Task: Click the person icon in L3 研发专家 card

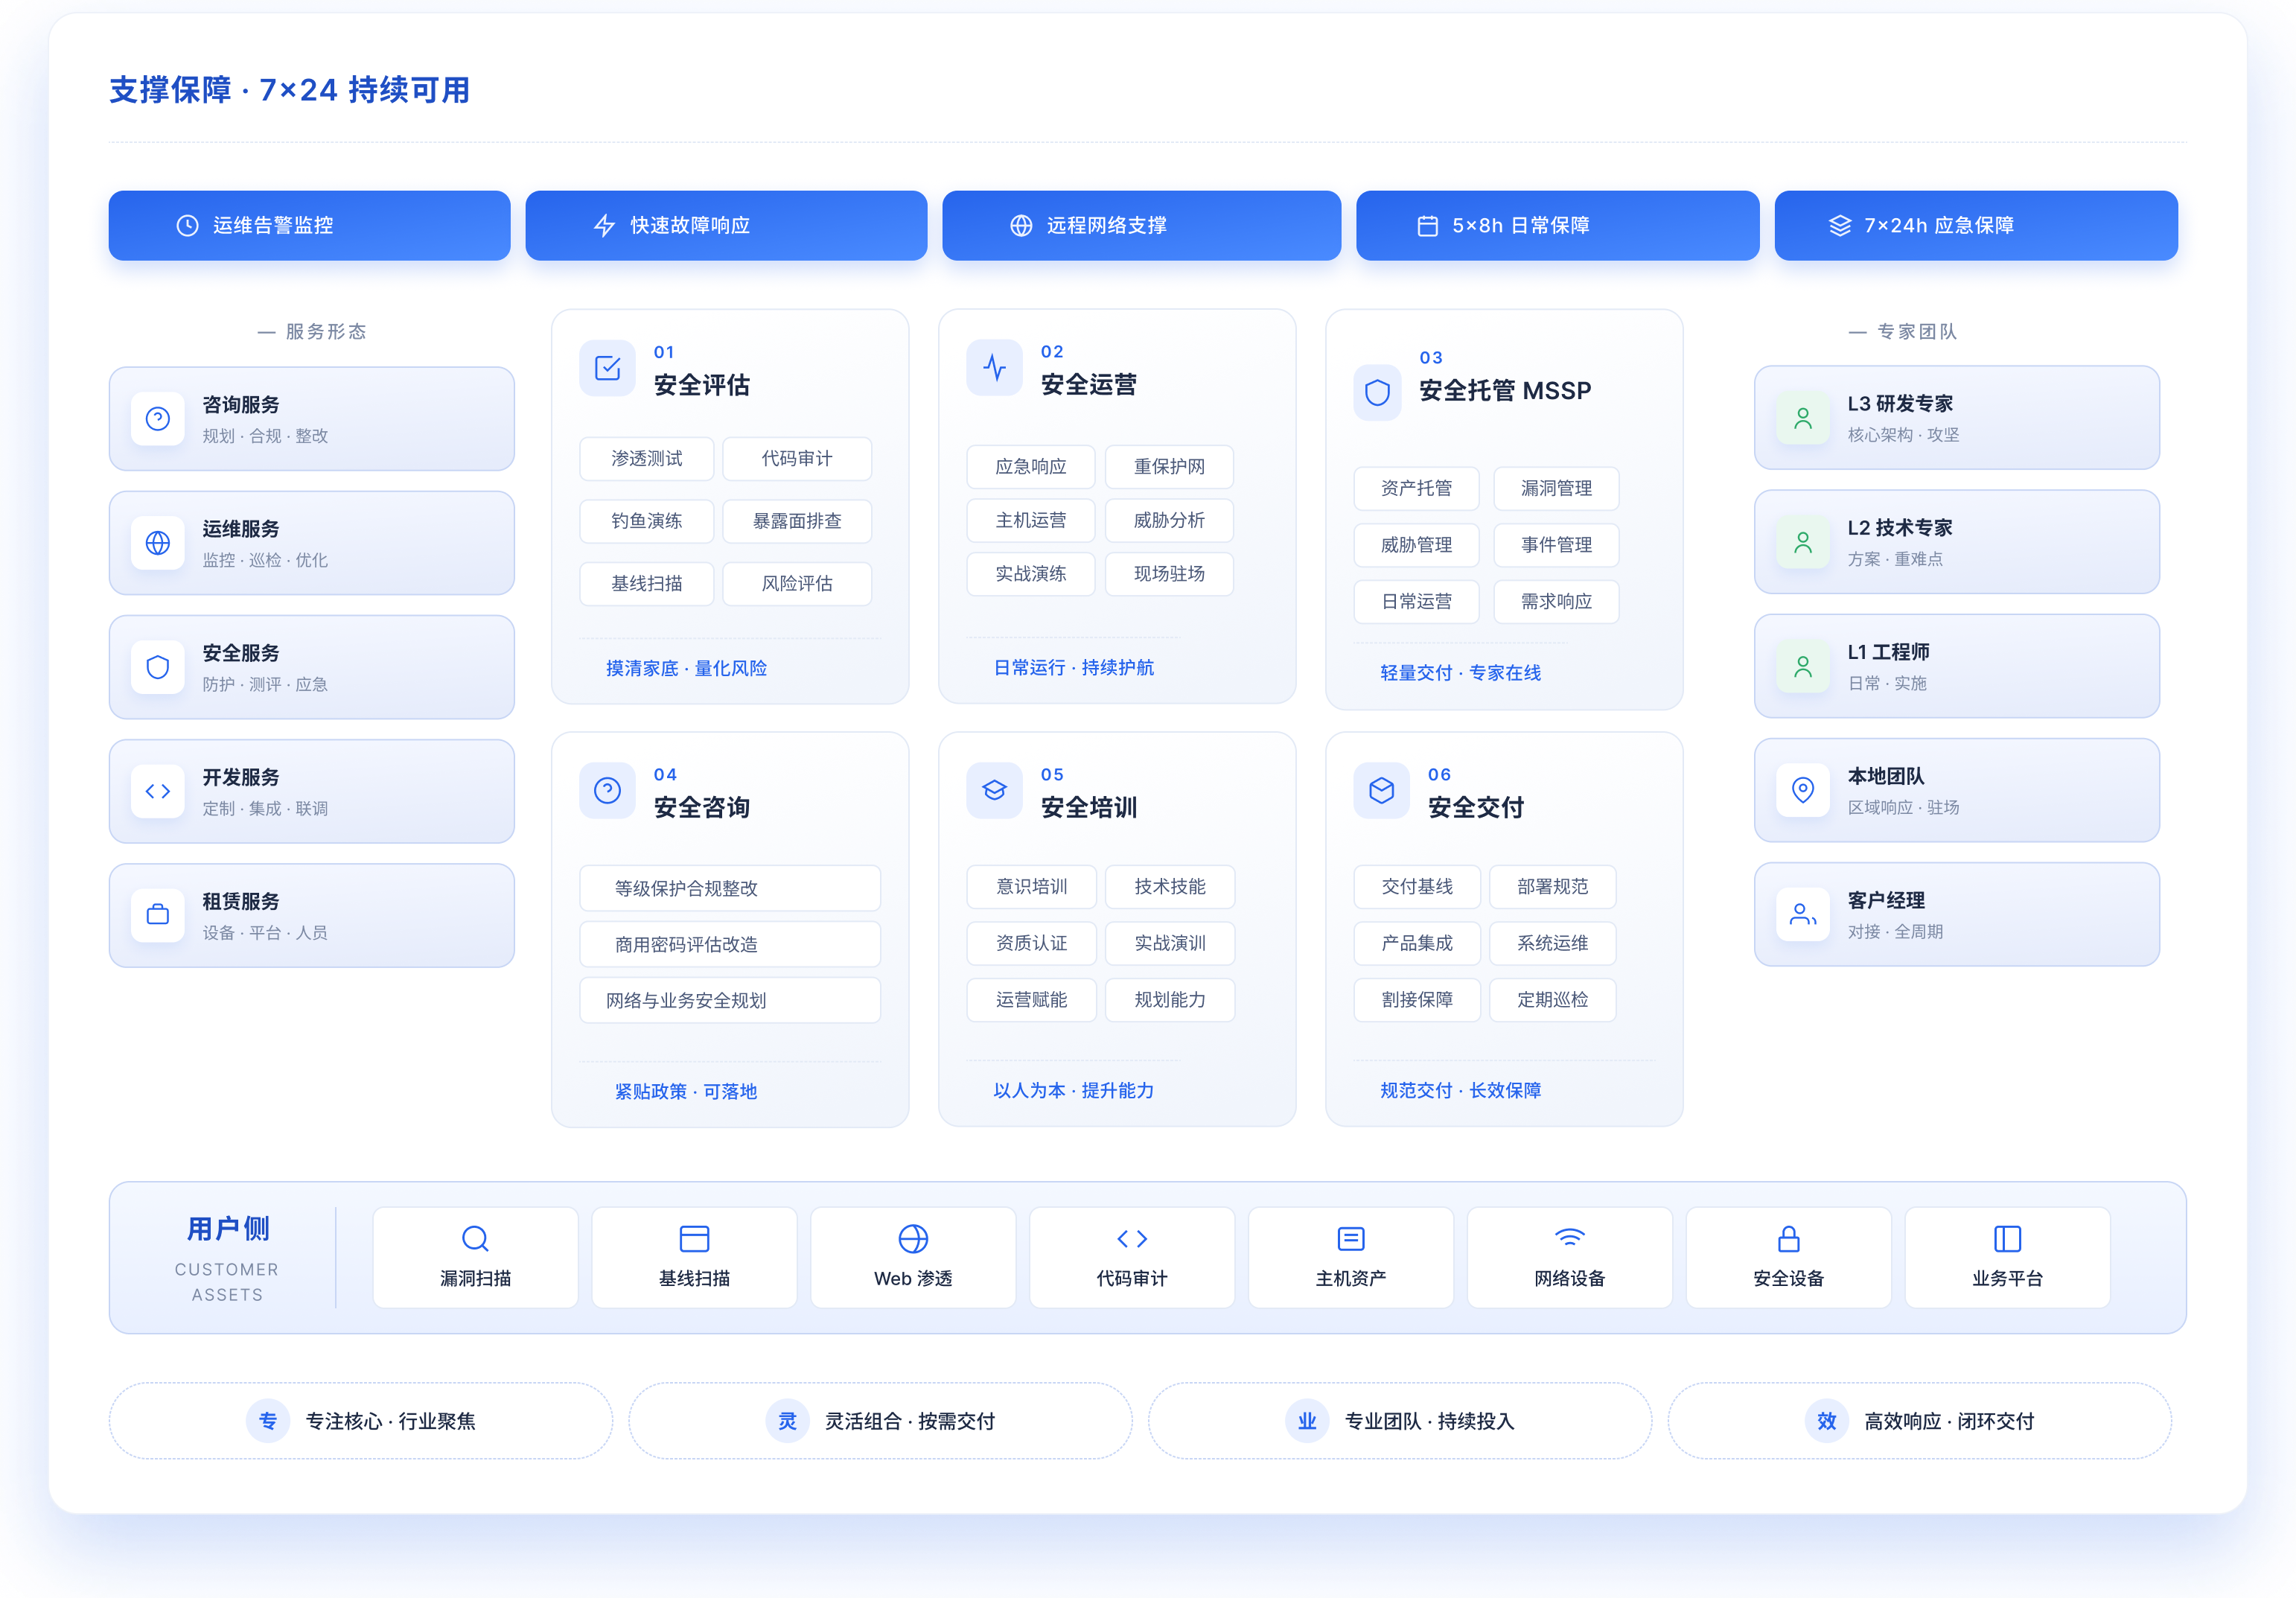Action: coord(1803,418)
